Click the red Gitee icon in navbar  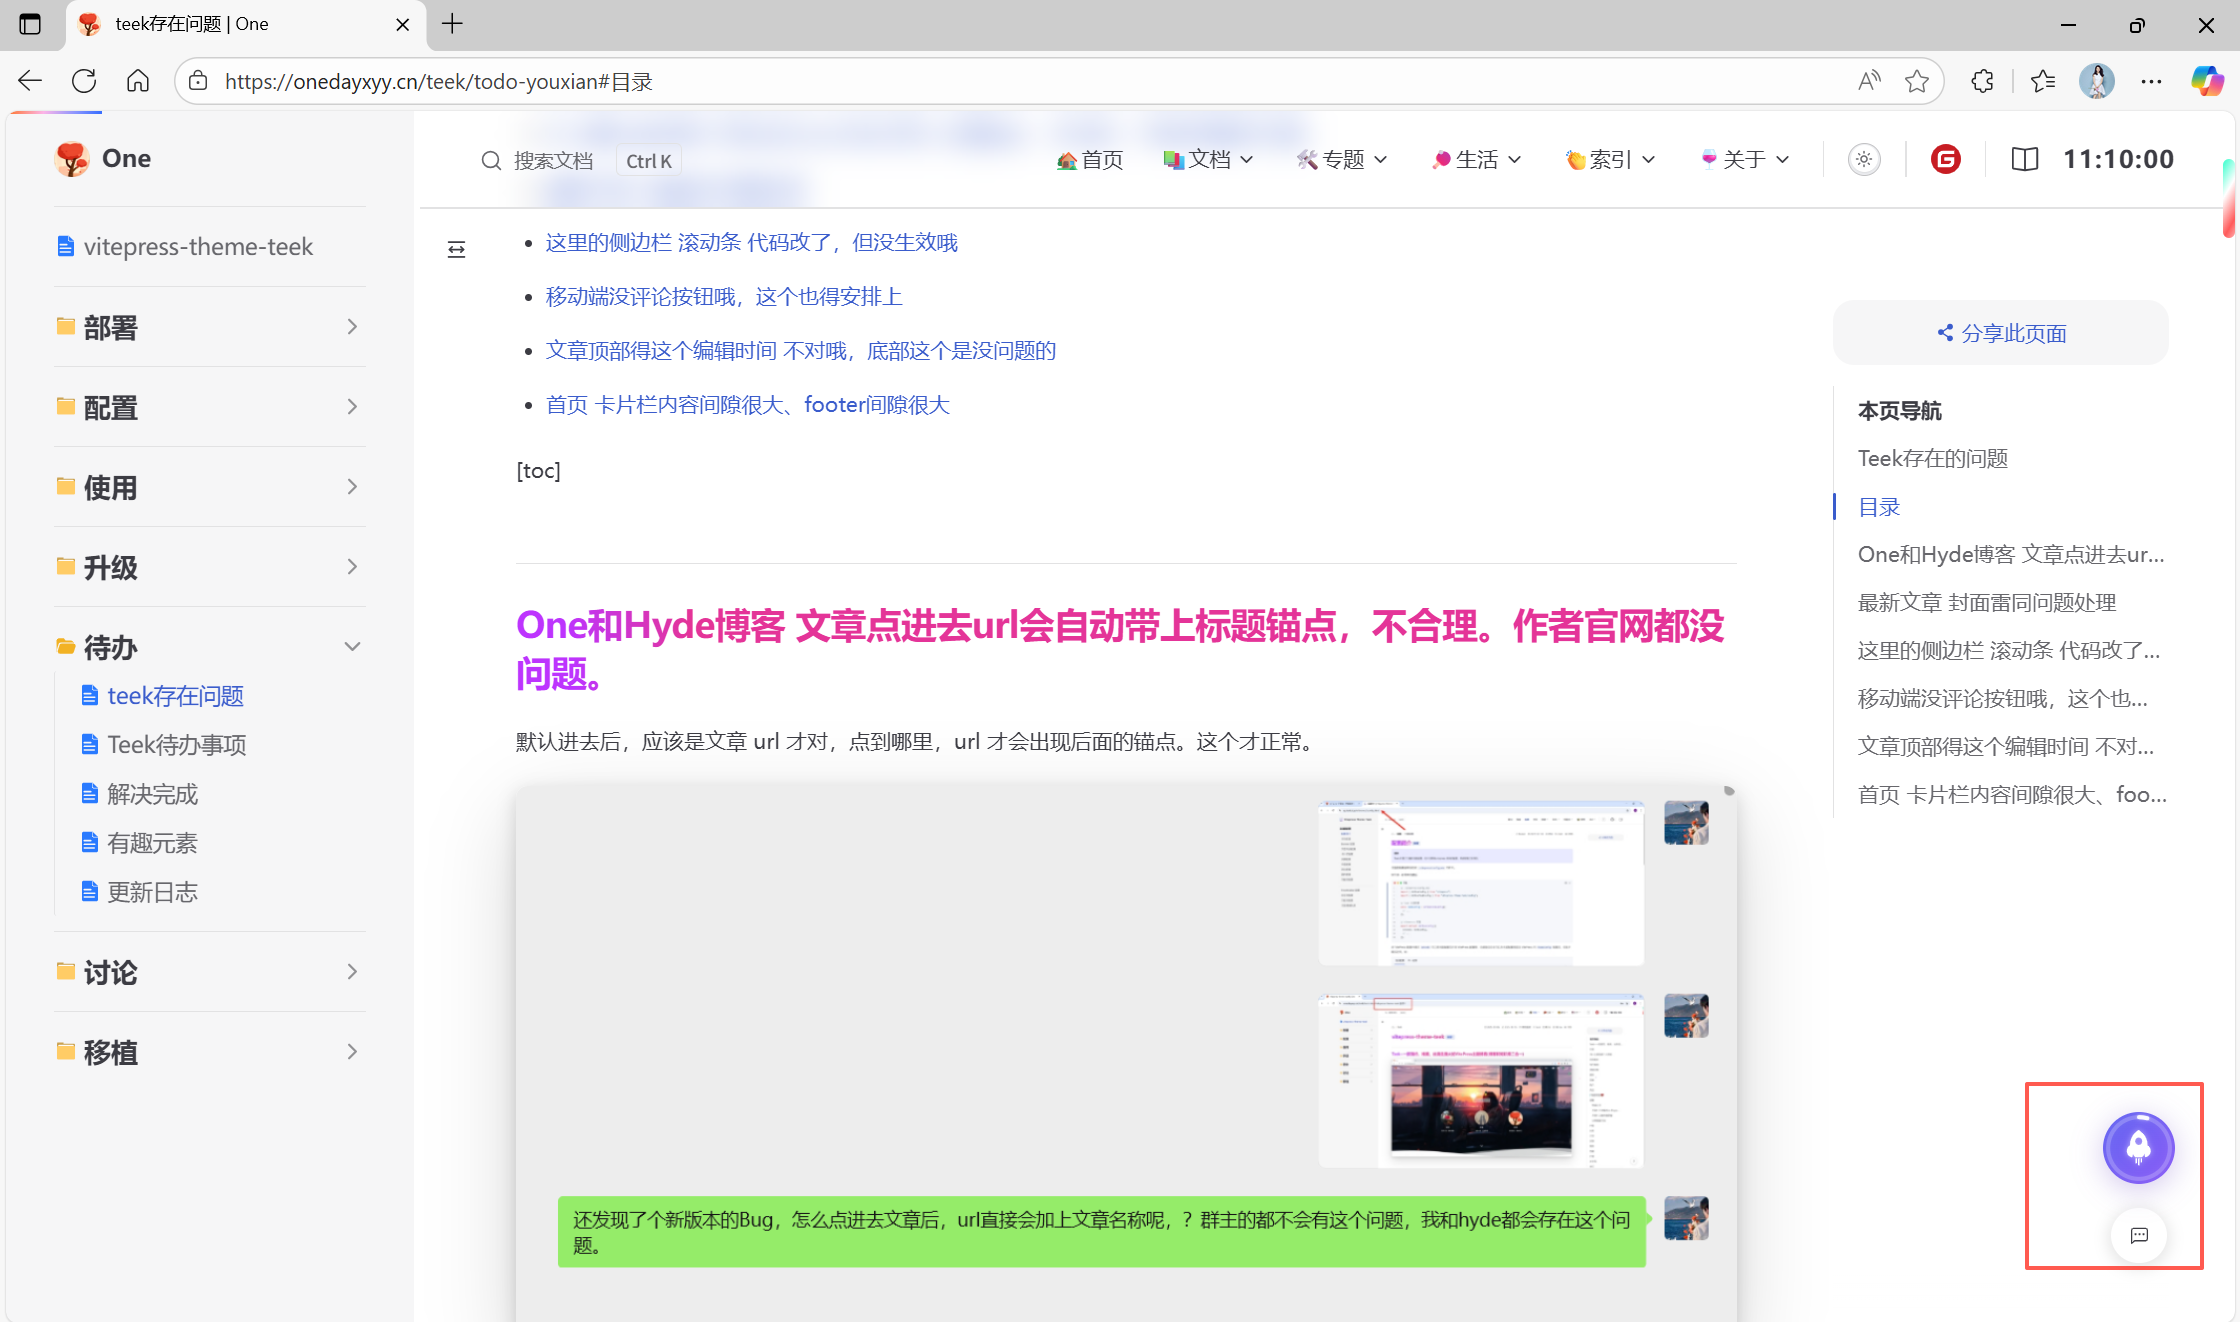[1945, 159]
